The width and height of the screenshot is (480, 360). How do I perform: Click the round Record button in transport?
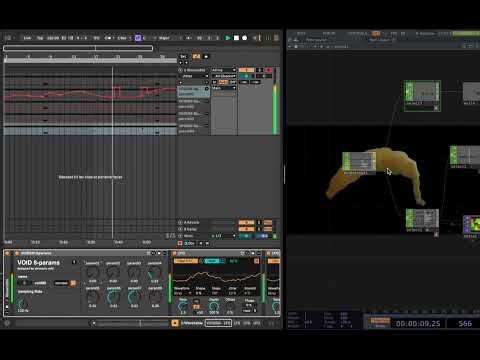245,38
